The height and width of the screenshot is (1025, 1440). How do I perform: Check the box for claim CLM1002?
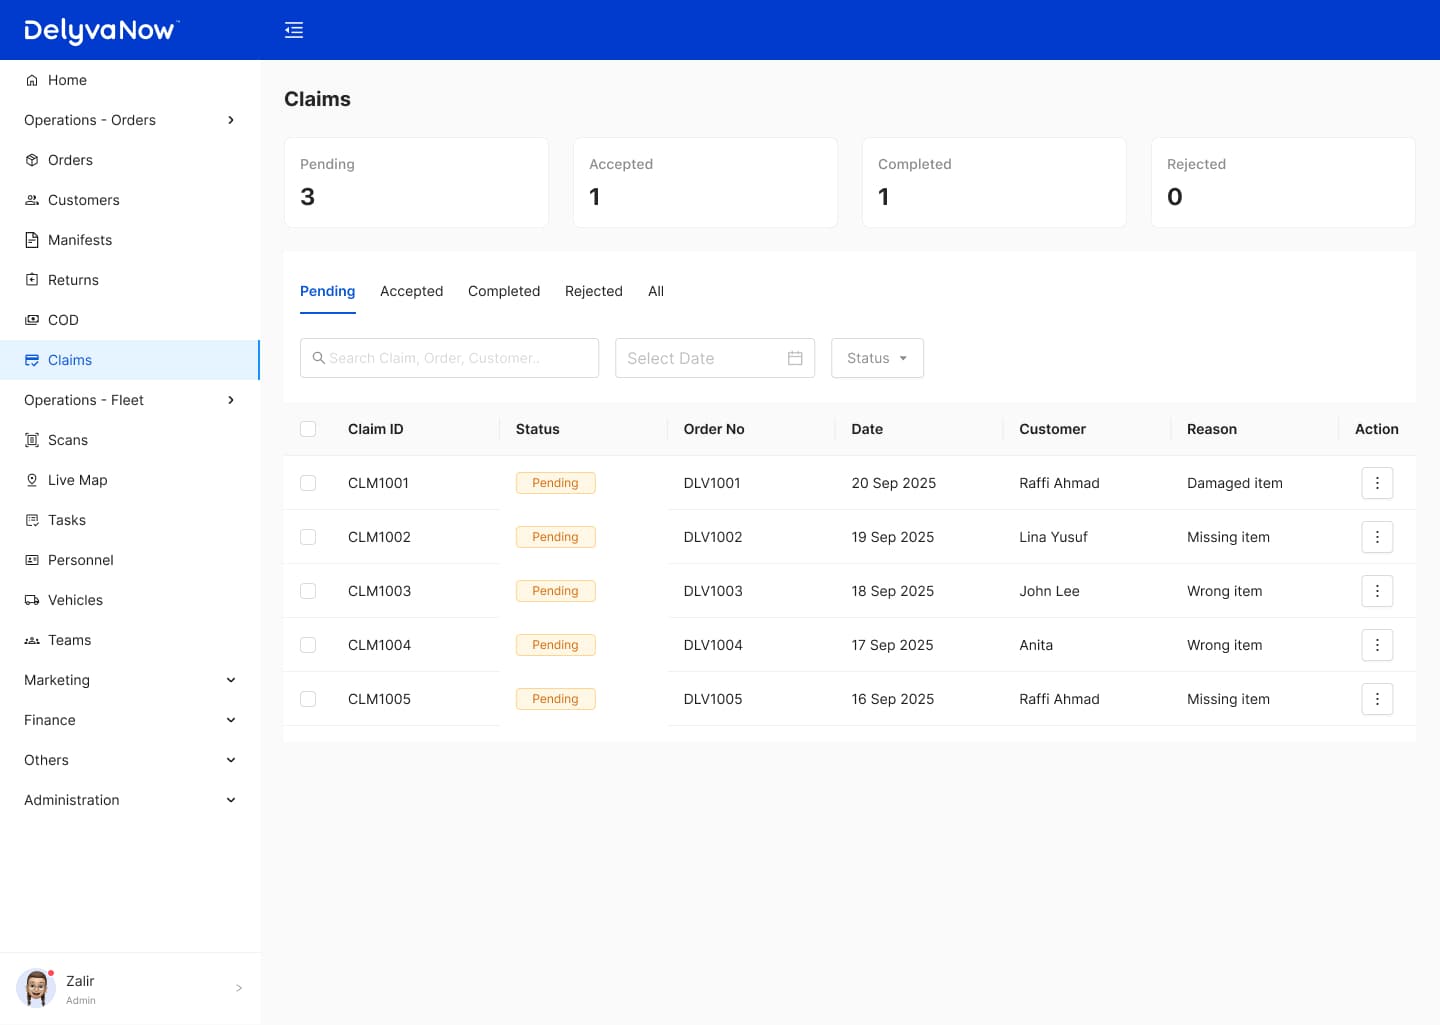tap(308, 537)
